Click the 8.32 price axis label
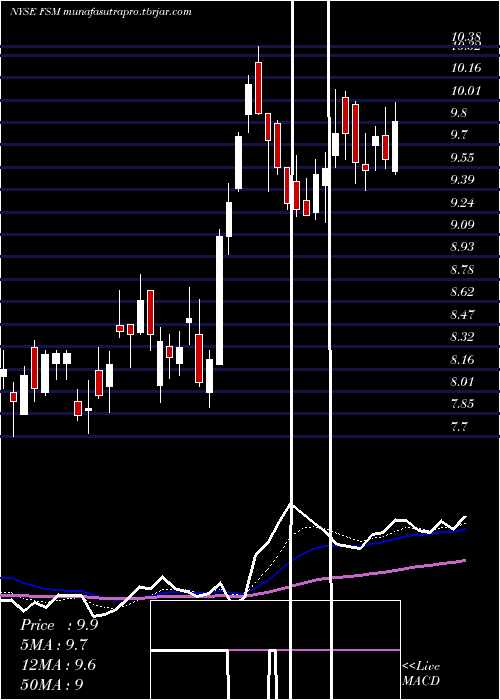 tap(464, 337)
